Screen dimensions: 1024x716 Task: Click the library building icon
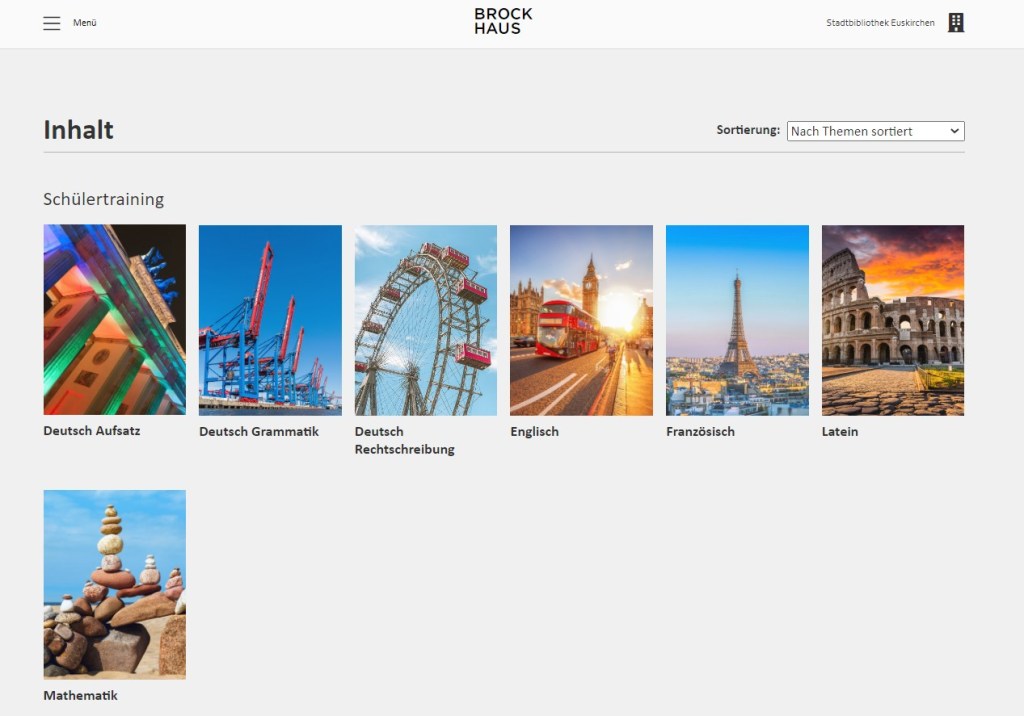point(956,23)
